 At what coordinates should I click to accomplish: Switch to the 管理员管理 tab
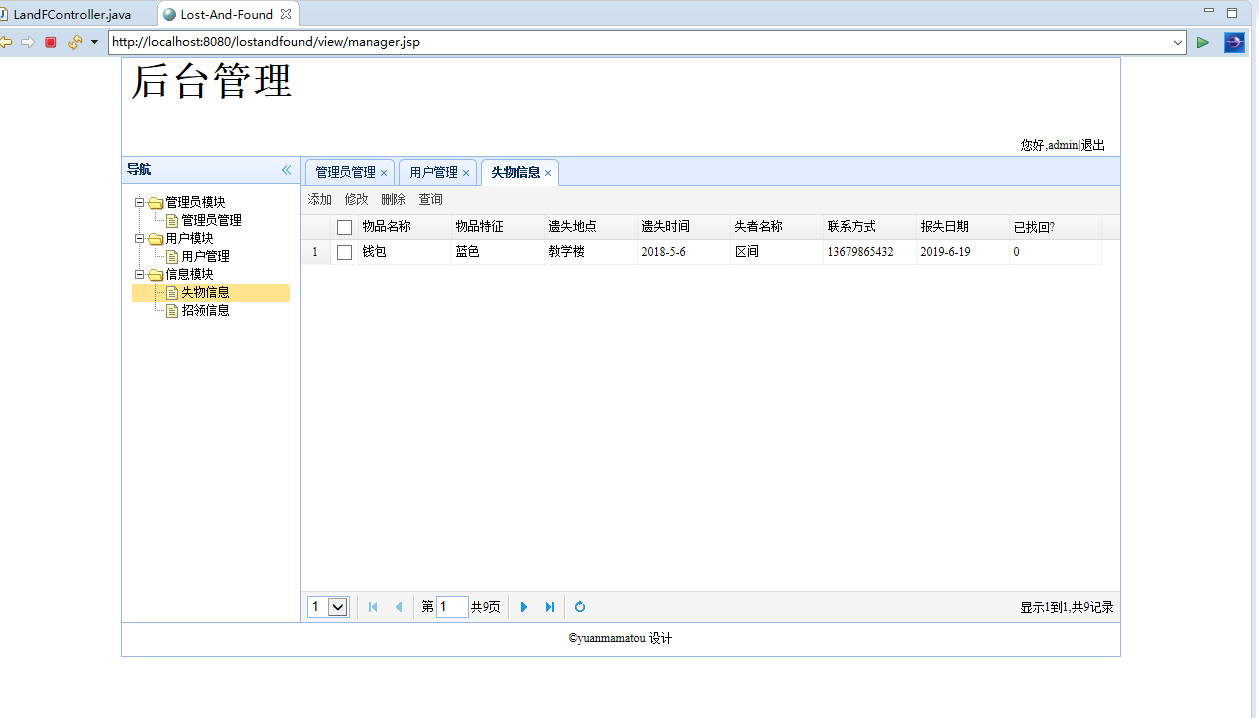click(x=345, y=172)
